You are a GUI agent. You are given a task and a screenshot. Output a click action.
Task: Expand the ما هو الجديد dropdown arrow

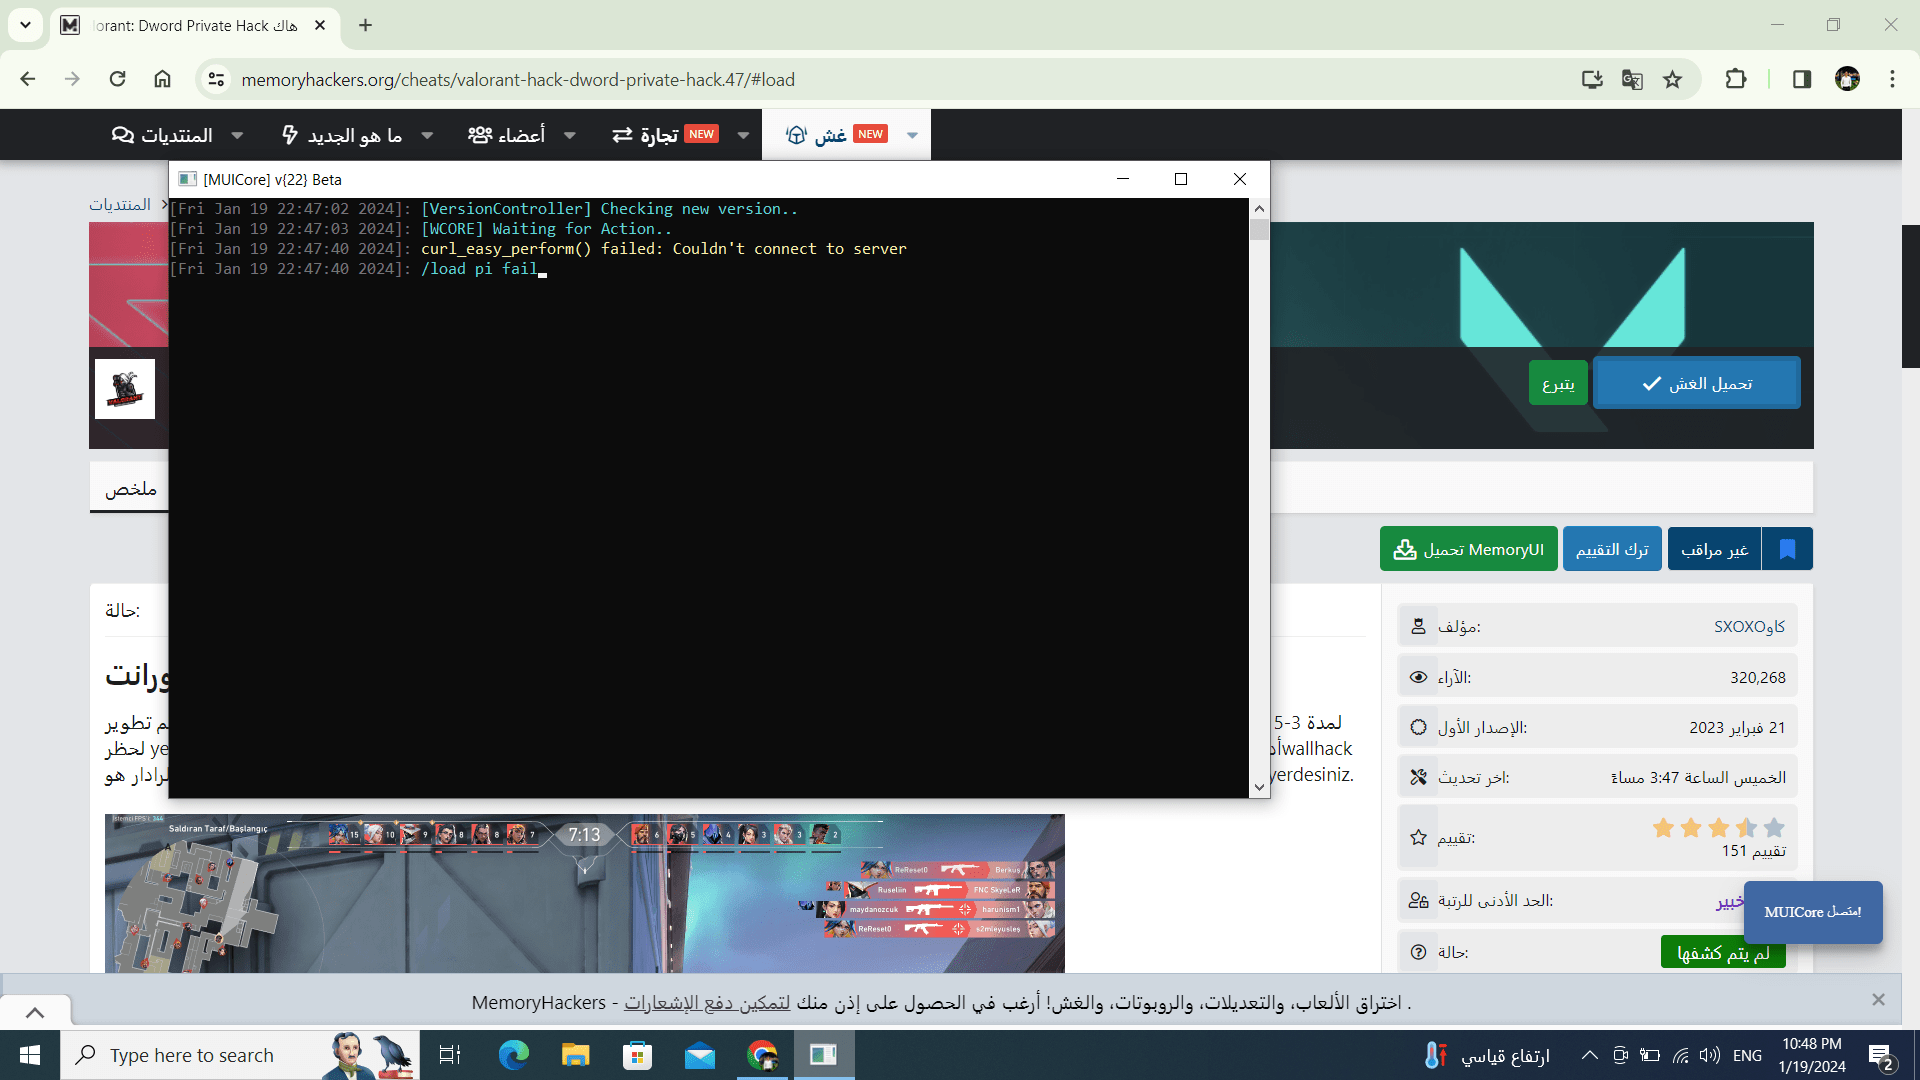pyautogui.click(x=427, y=135)
